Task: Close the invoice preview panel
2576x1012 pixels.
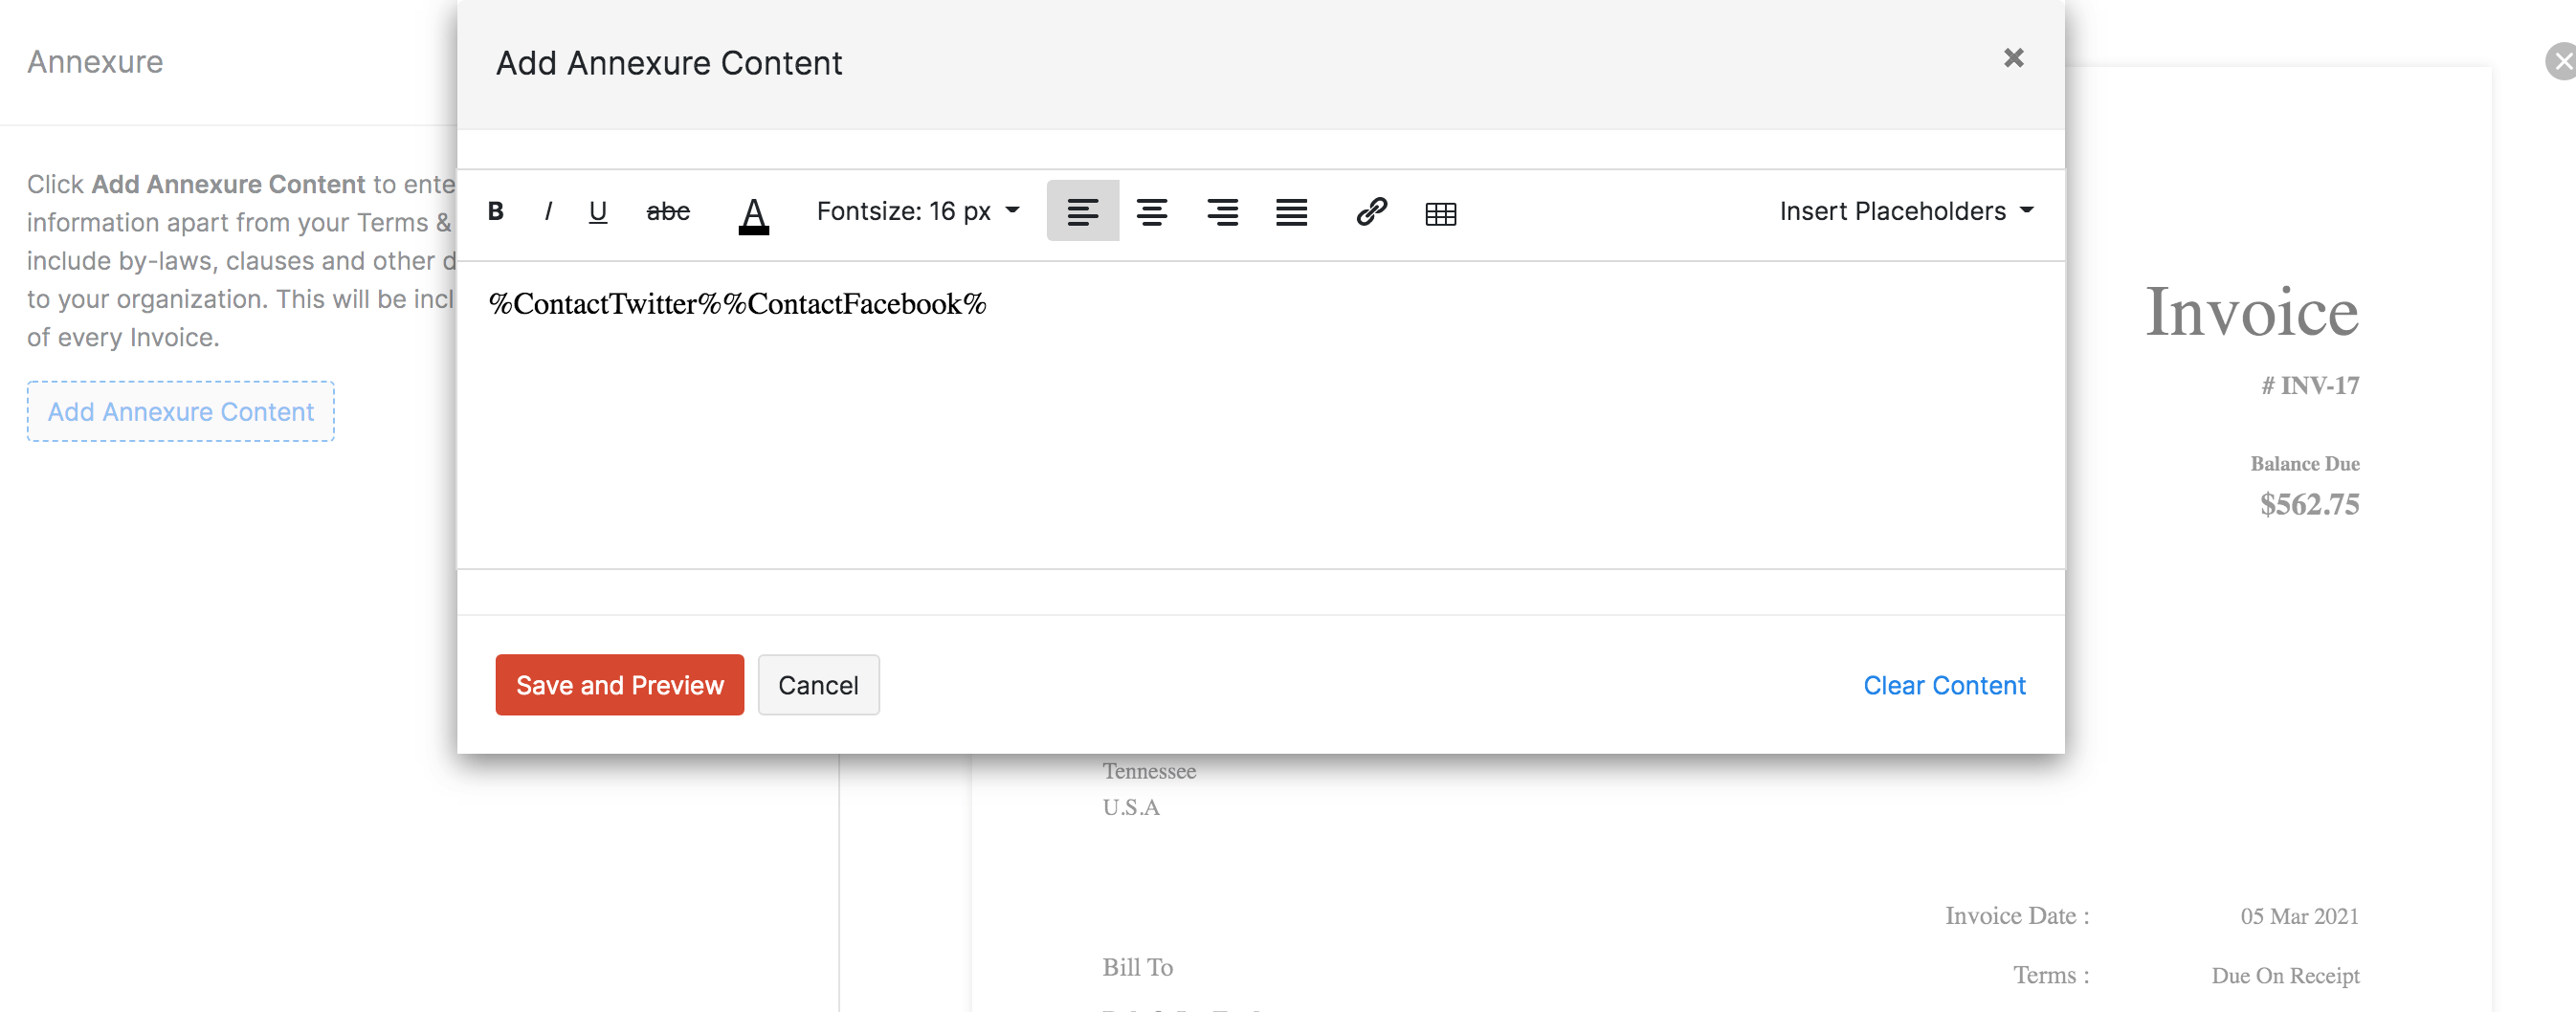Action: [2562, 61]
